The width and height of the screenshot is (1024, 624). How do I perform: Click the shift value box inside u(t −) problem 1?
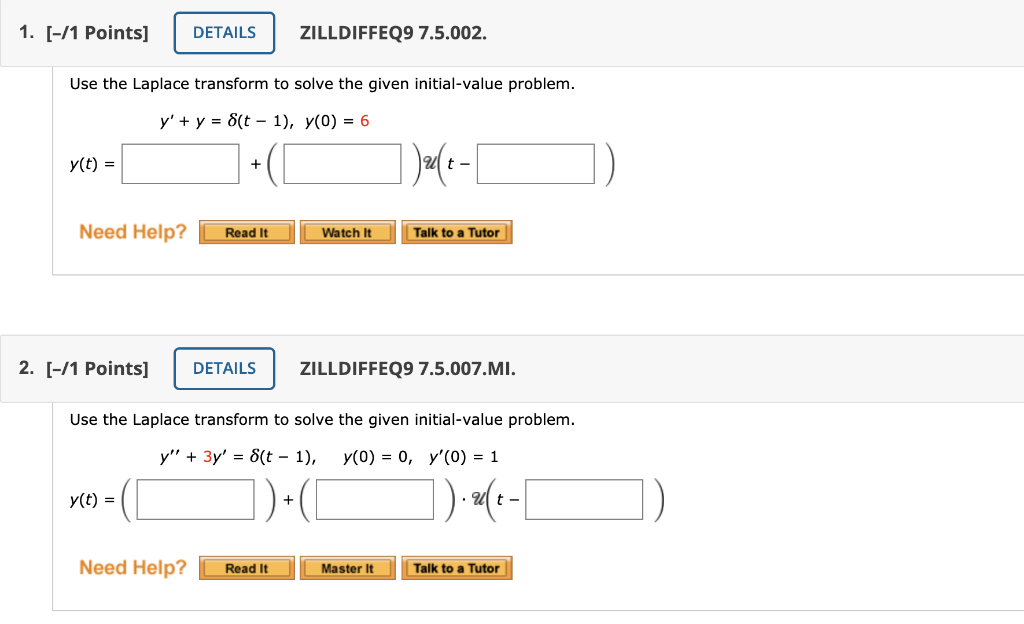[x=535, y=163]
